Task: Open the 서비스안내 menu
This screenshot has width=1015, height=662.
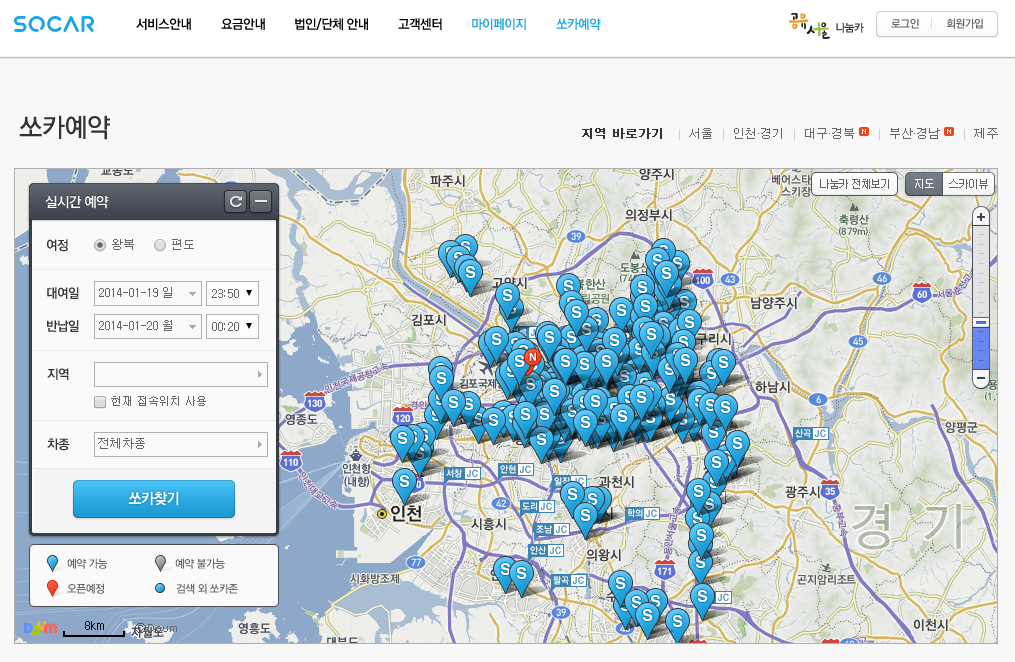Action: pos(164,24)
